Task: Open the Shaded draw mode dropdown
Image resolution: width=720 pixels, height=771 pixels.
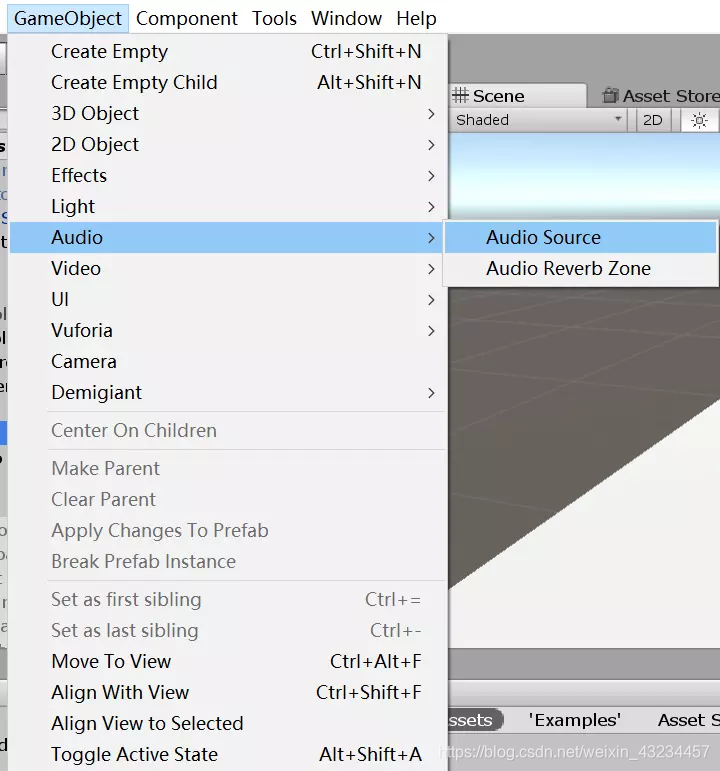Action: coord(539,120)
